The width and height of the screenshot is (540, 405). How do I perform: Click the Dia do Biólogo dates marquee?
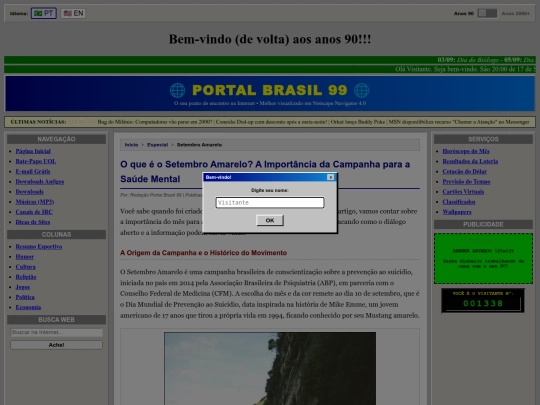point(486,60)
